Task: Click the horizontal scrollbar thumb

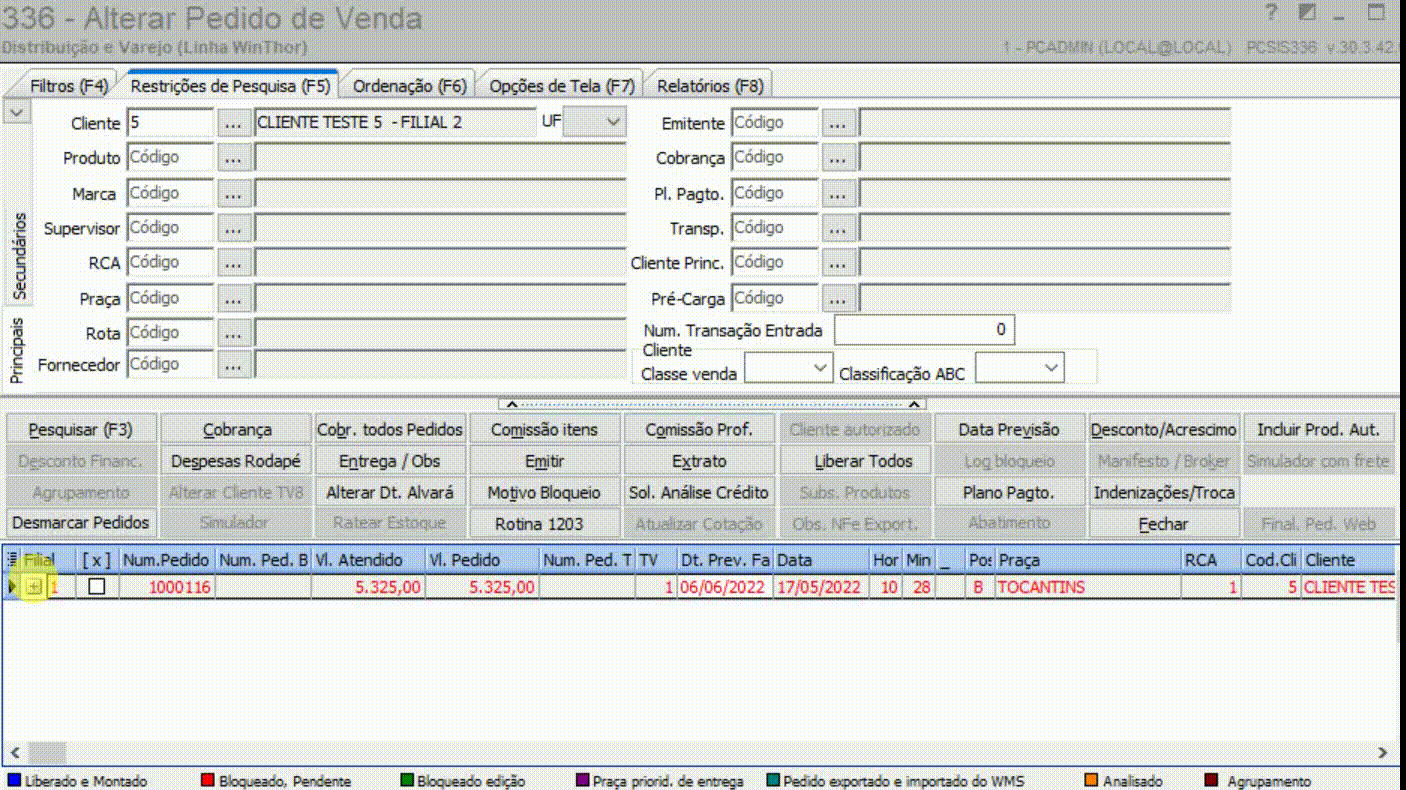Action: click(x=46, y=752)
